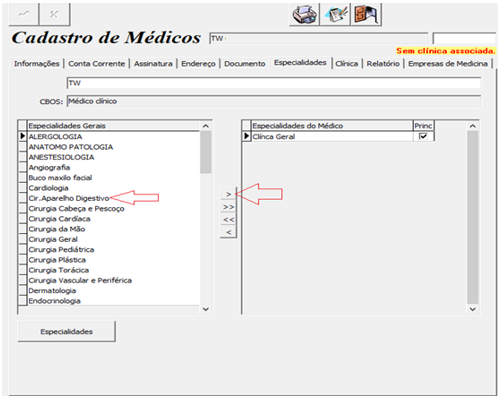Select Cir.Aparelho Digestivo in the list
Screen dimensions: 500x399
(x=113, y=198)
